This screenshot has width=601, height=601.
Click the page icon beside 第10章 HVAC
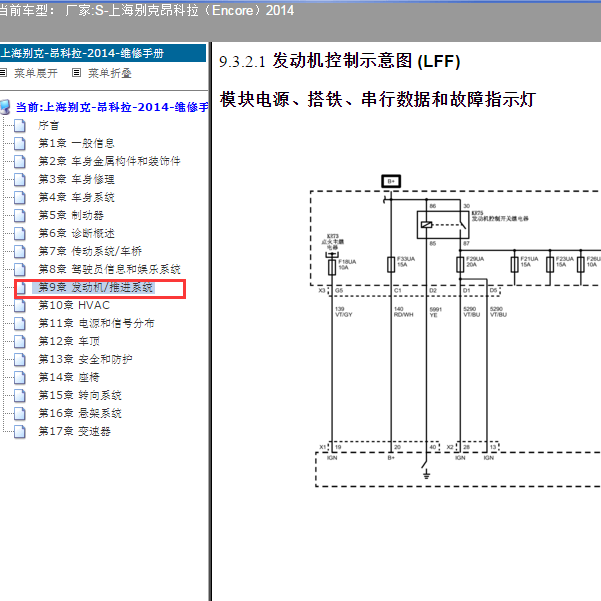point(20,305)
